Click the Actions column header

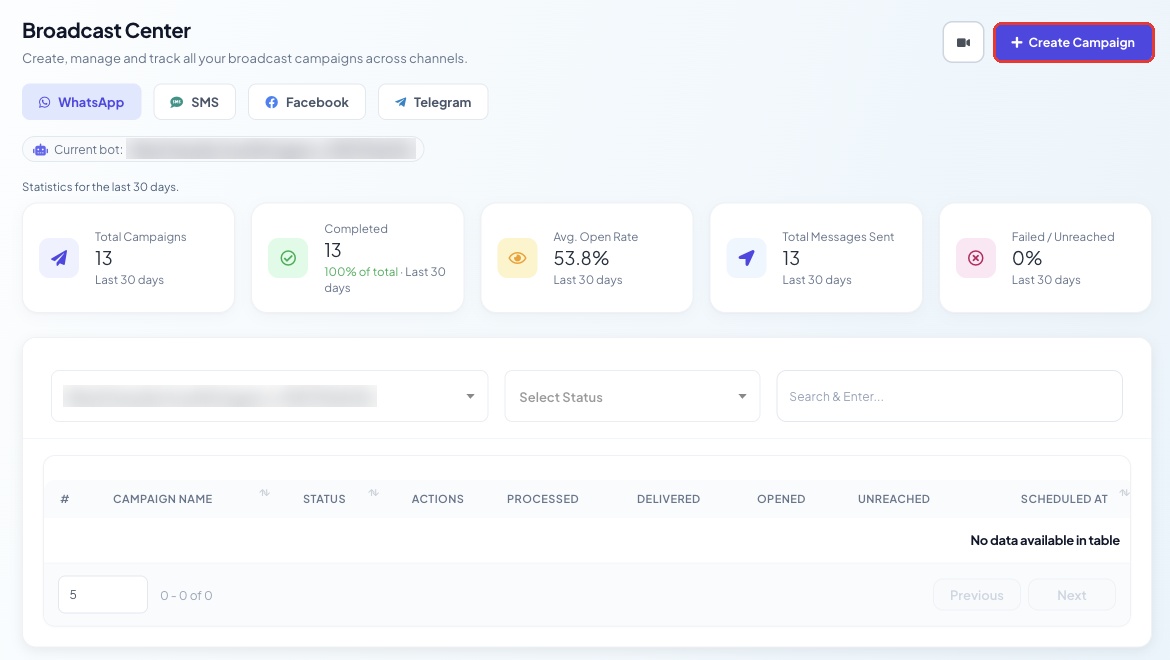coord(437,499)
